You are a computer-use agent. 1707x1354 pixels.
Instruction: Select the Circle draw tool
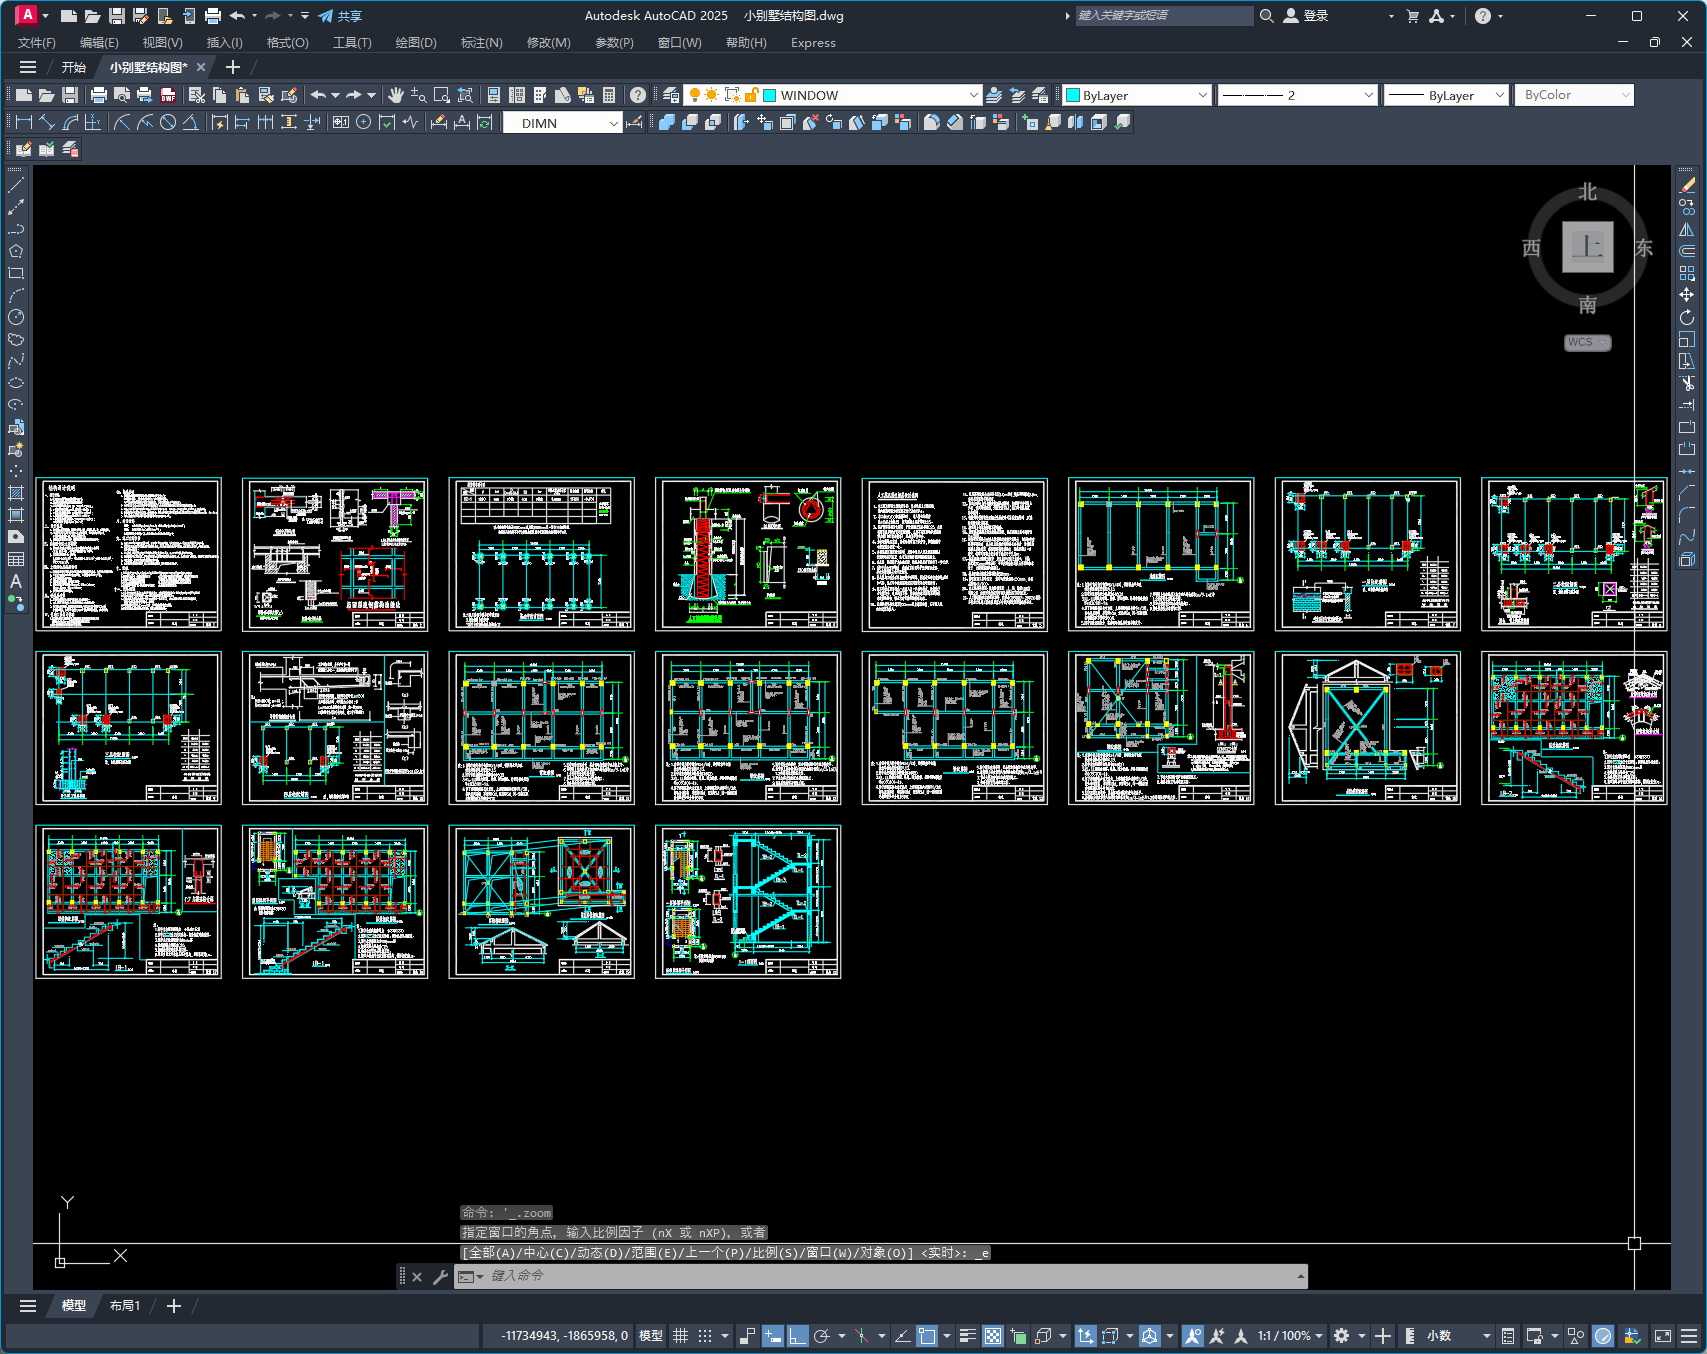pos(16,317)
